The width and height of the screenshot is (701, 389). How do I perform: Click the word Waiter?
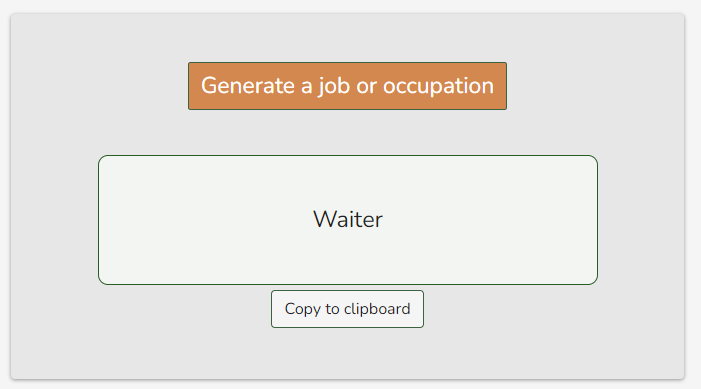pos(348,220)
